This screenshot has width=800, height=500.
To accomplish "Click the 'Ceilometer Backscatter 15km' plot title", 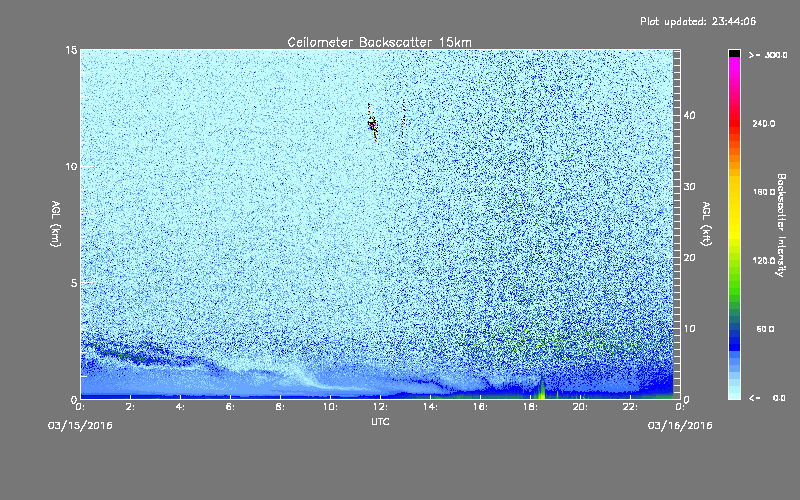I will click(x=379, y=42).
